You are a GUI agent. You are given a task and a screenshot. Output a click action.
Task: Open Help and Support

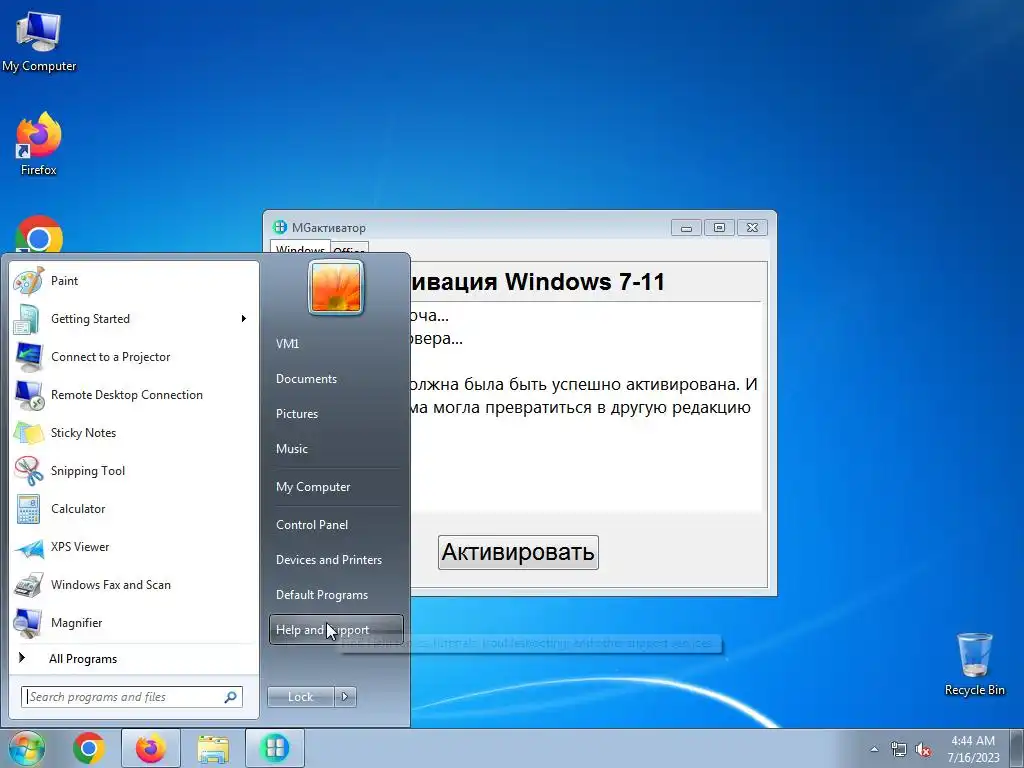pyautogui.click(x=336, y=630)
